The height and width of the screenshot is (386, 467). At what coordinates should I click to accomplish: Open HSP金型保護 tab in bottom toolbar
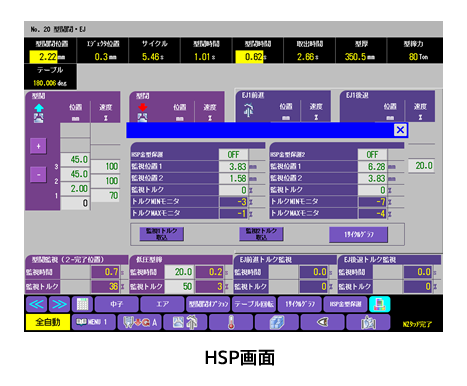345,304
